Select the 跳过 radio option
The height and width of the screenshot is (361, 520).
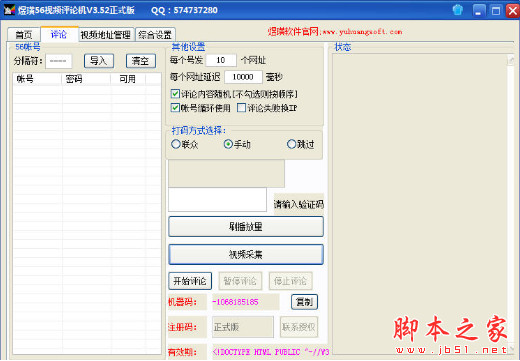[291, 144]
